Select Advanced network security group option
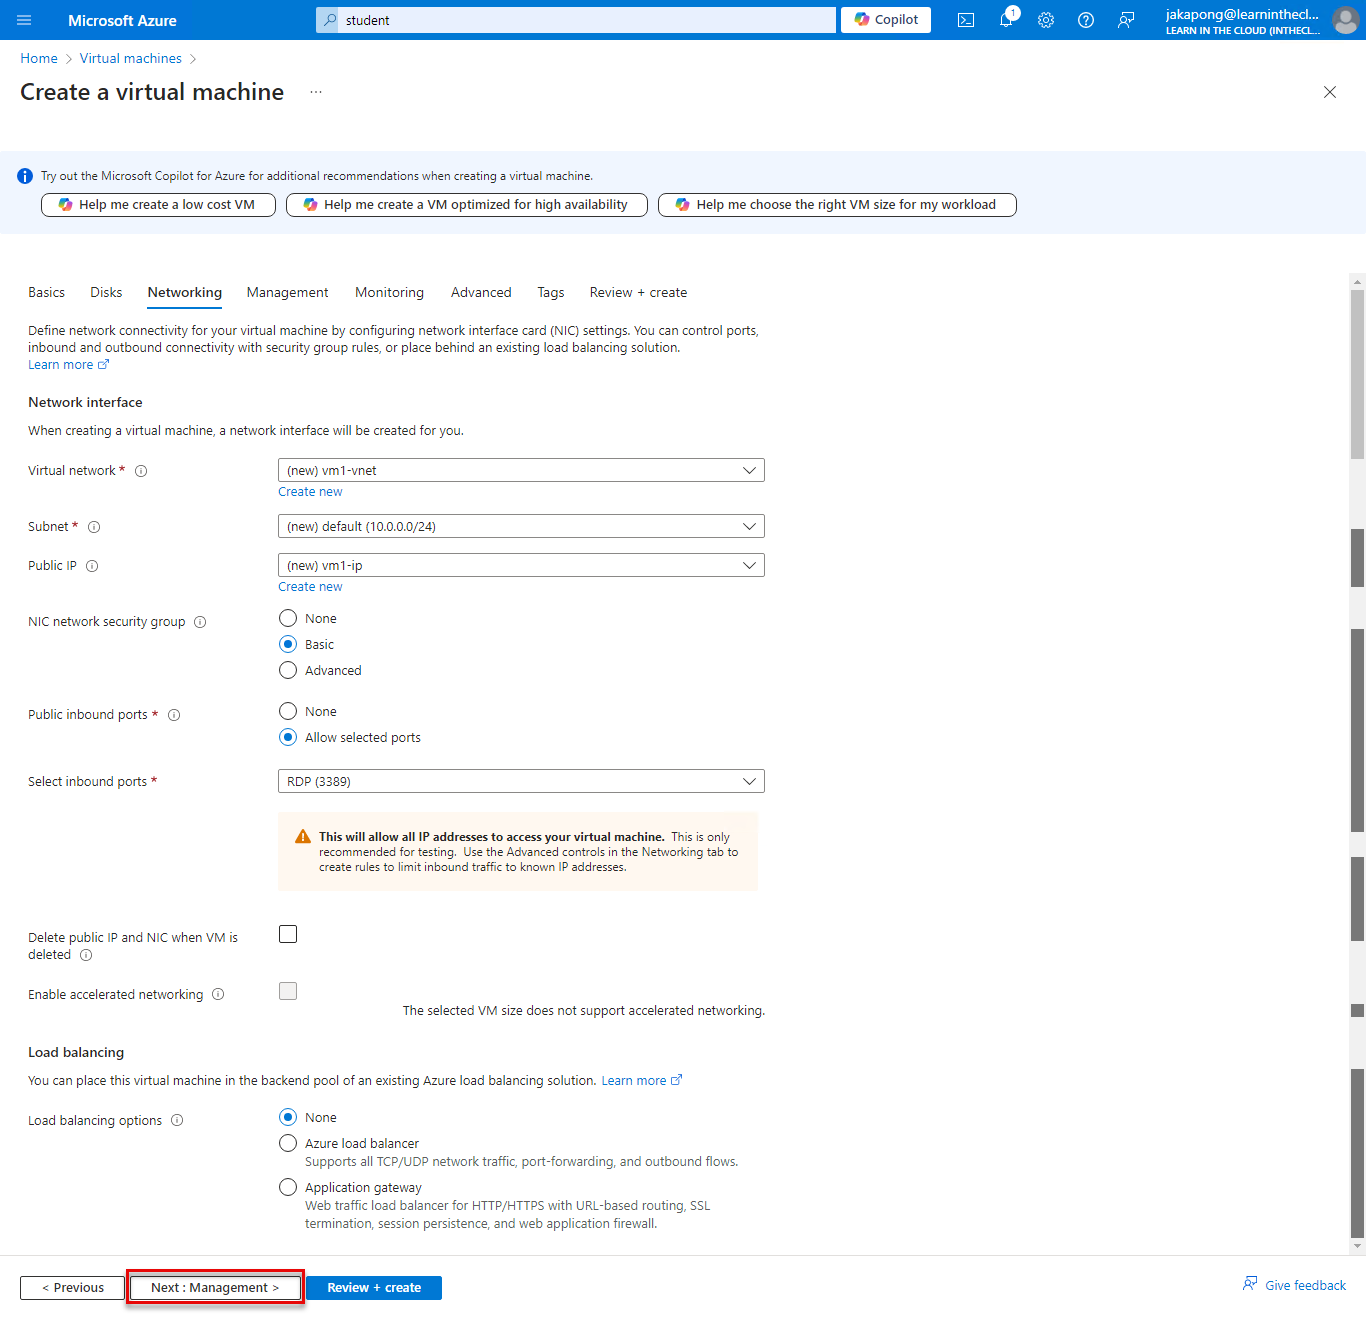1366x1325 pixels. tap(288, 670)
